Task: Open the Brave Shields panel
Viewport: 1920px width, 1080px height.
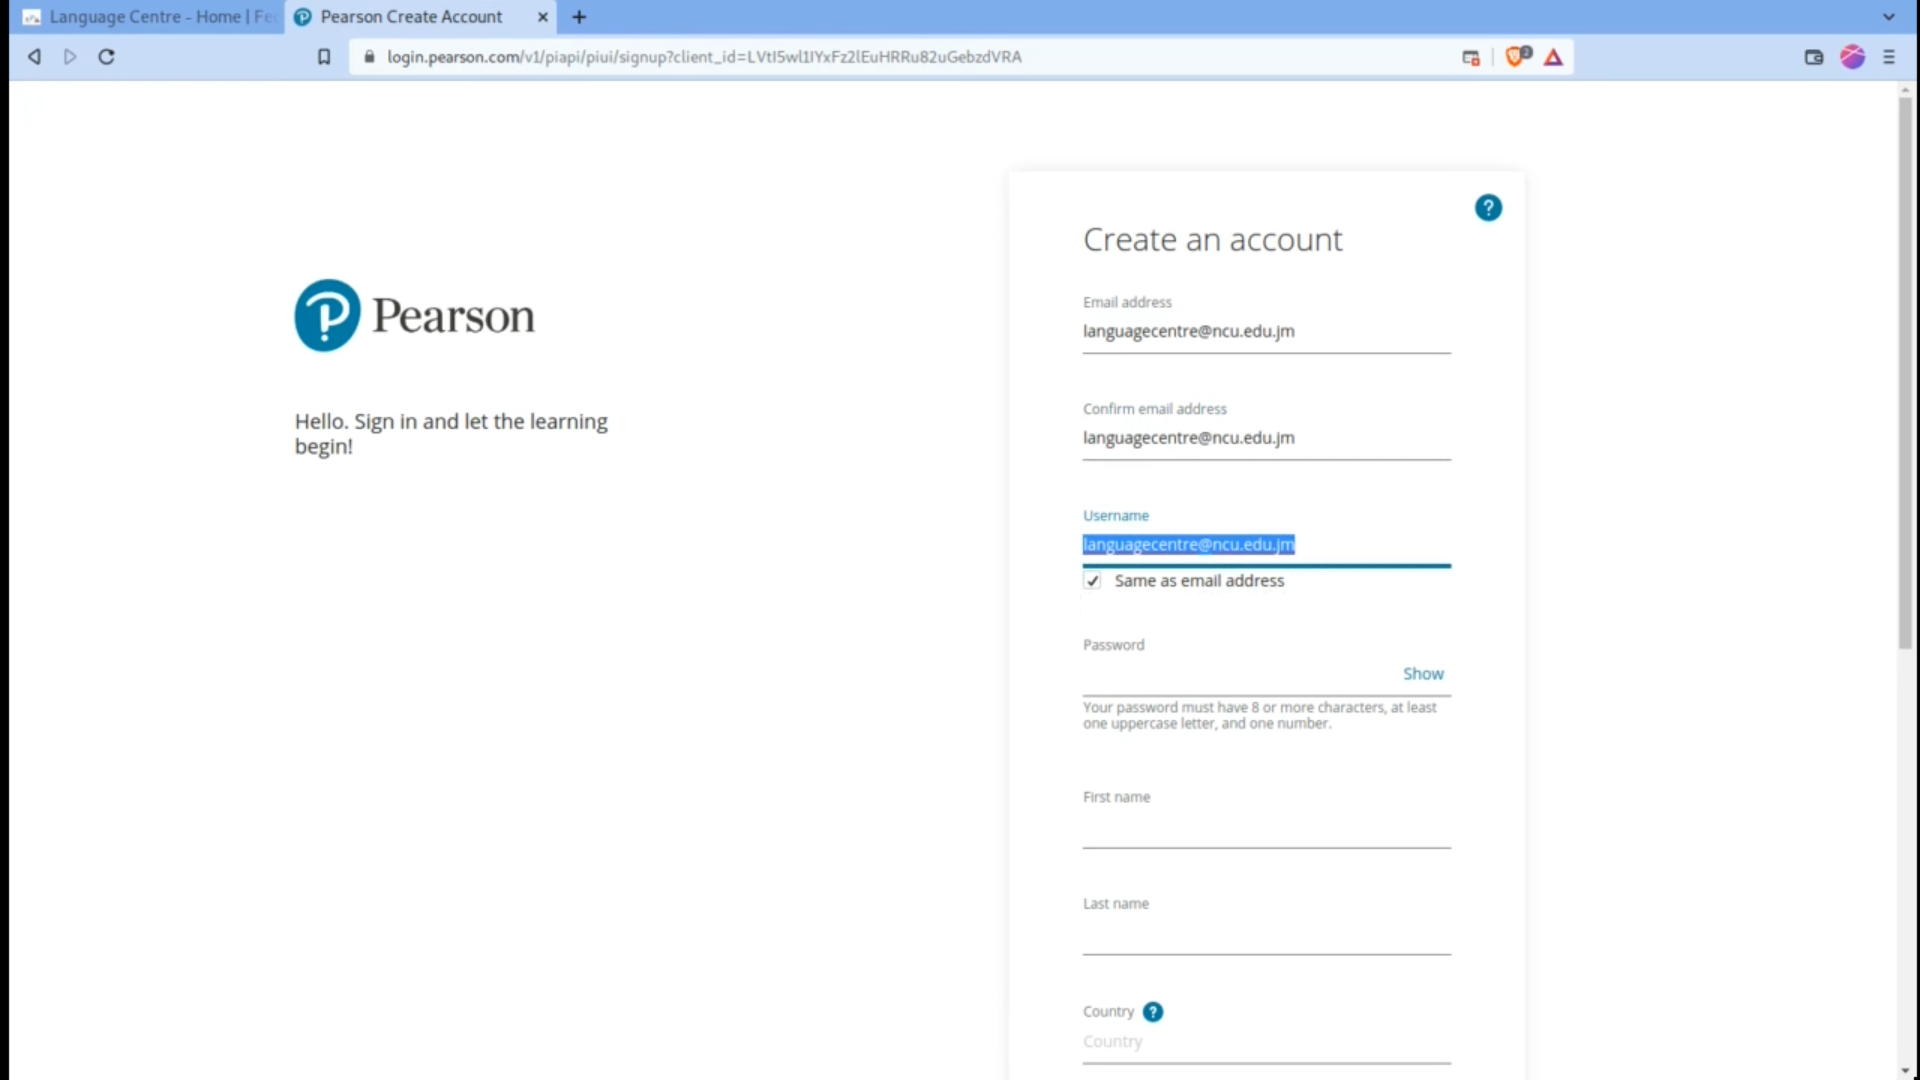Action: (1515, 57)
